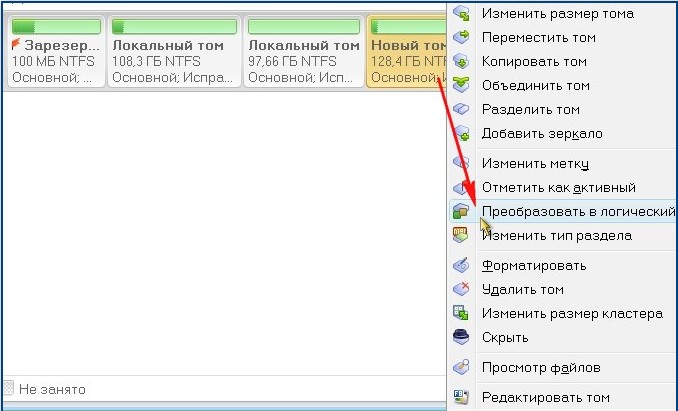Choose 'Отметить как активный' option
The height and width of the screenshot is (411, 678).
[x=558, y=187]
